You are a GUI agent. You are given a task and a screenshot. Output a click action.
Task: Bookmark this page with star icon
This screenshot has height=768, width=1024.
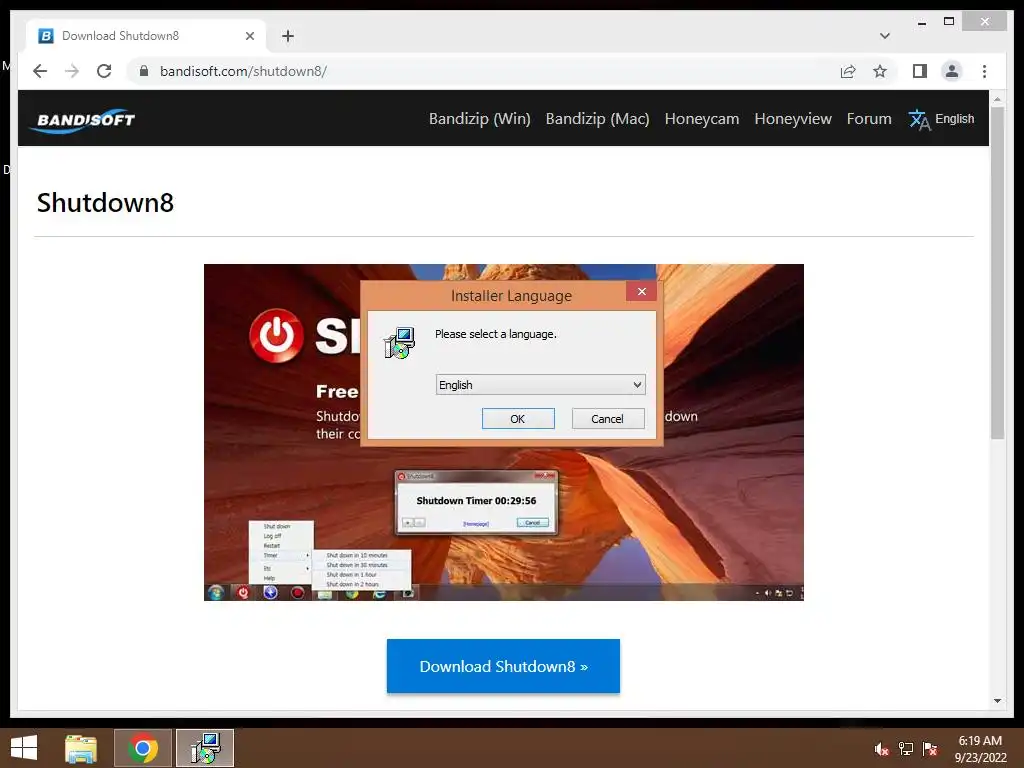880,71
